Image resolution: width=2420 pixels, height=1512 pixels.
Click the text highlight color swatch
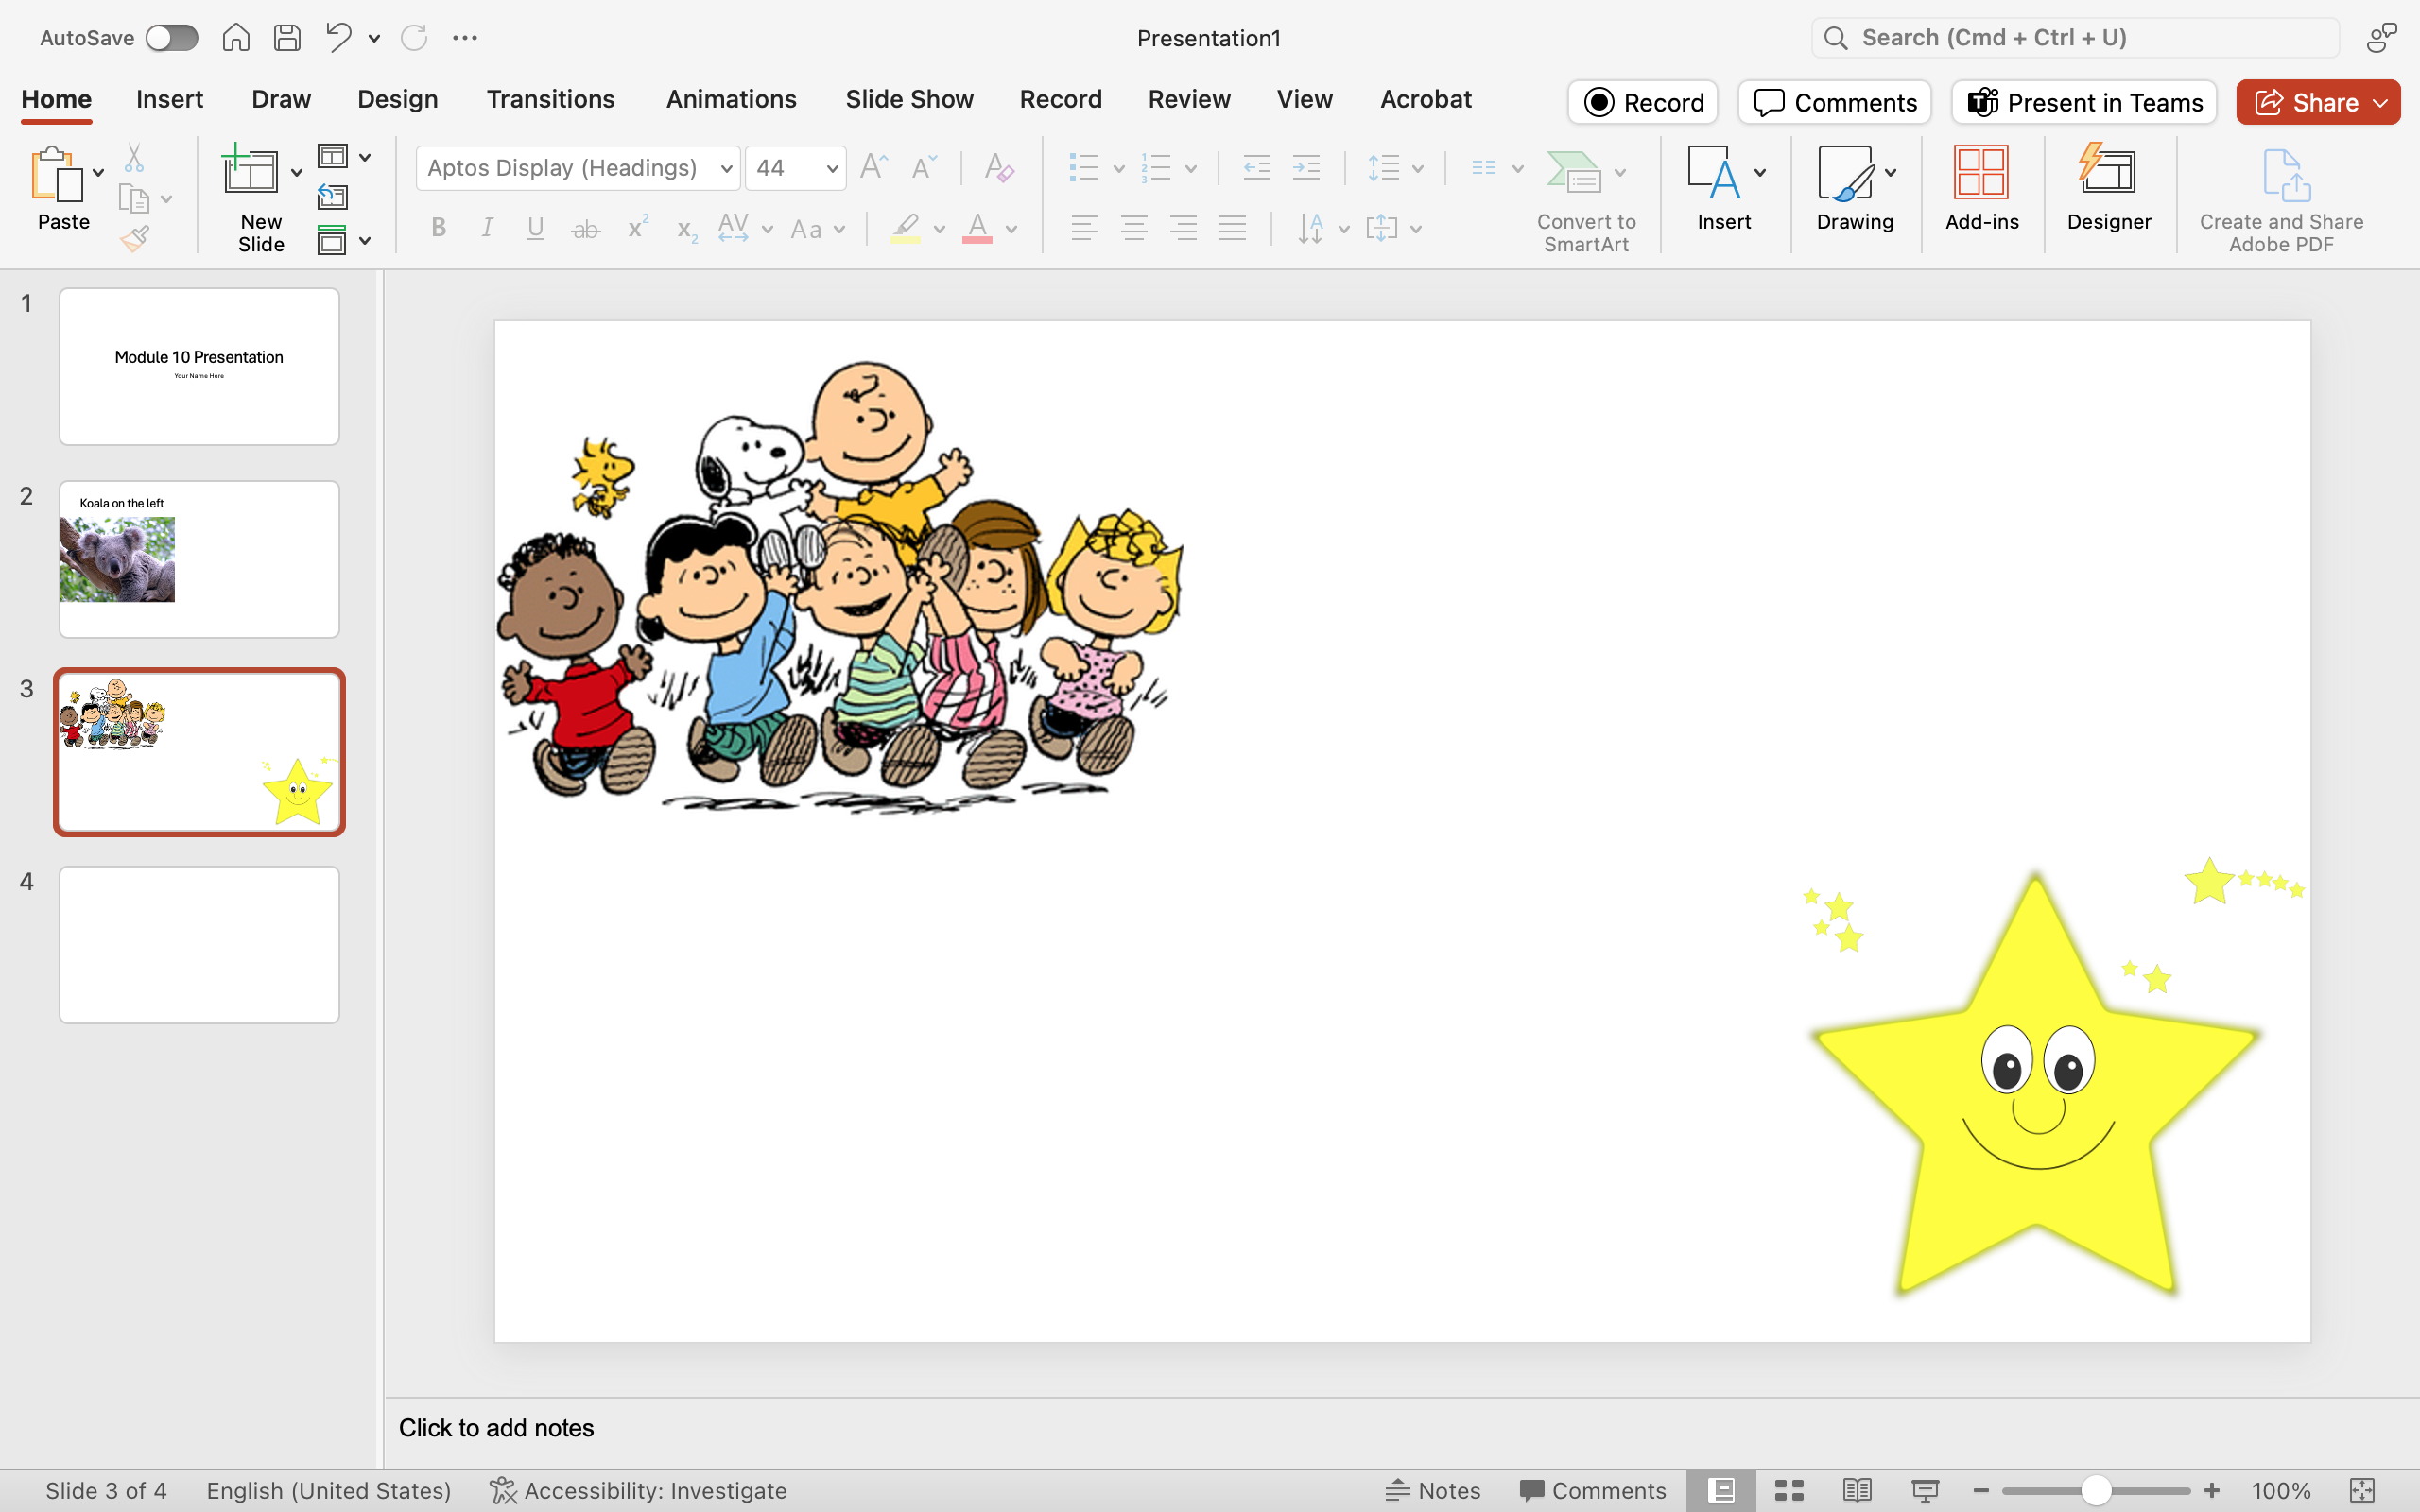click(905, 229)
